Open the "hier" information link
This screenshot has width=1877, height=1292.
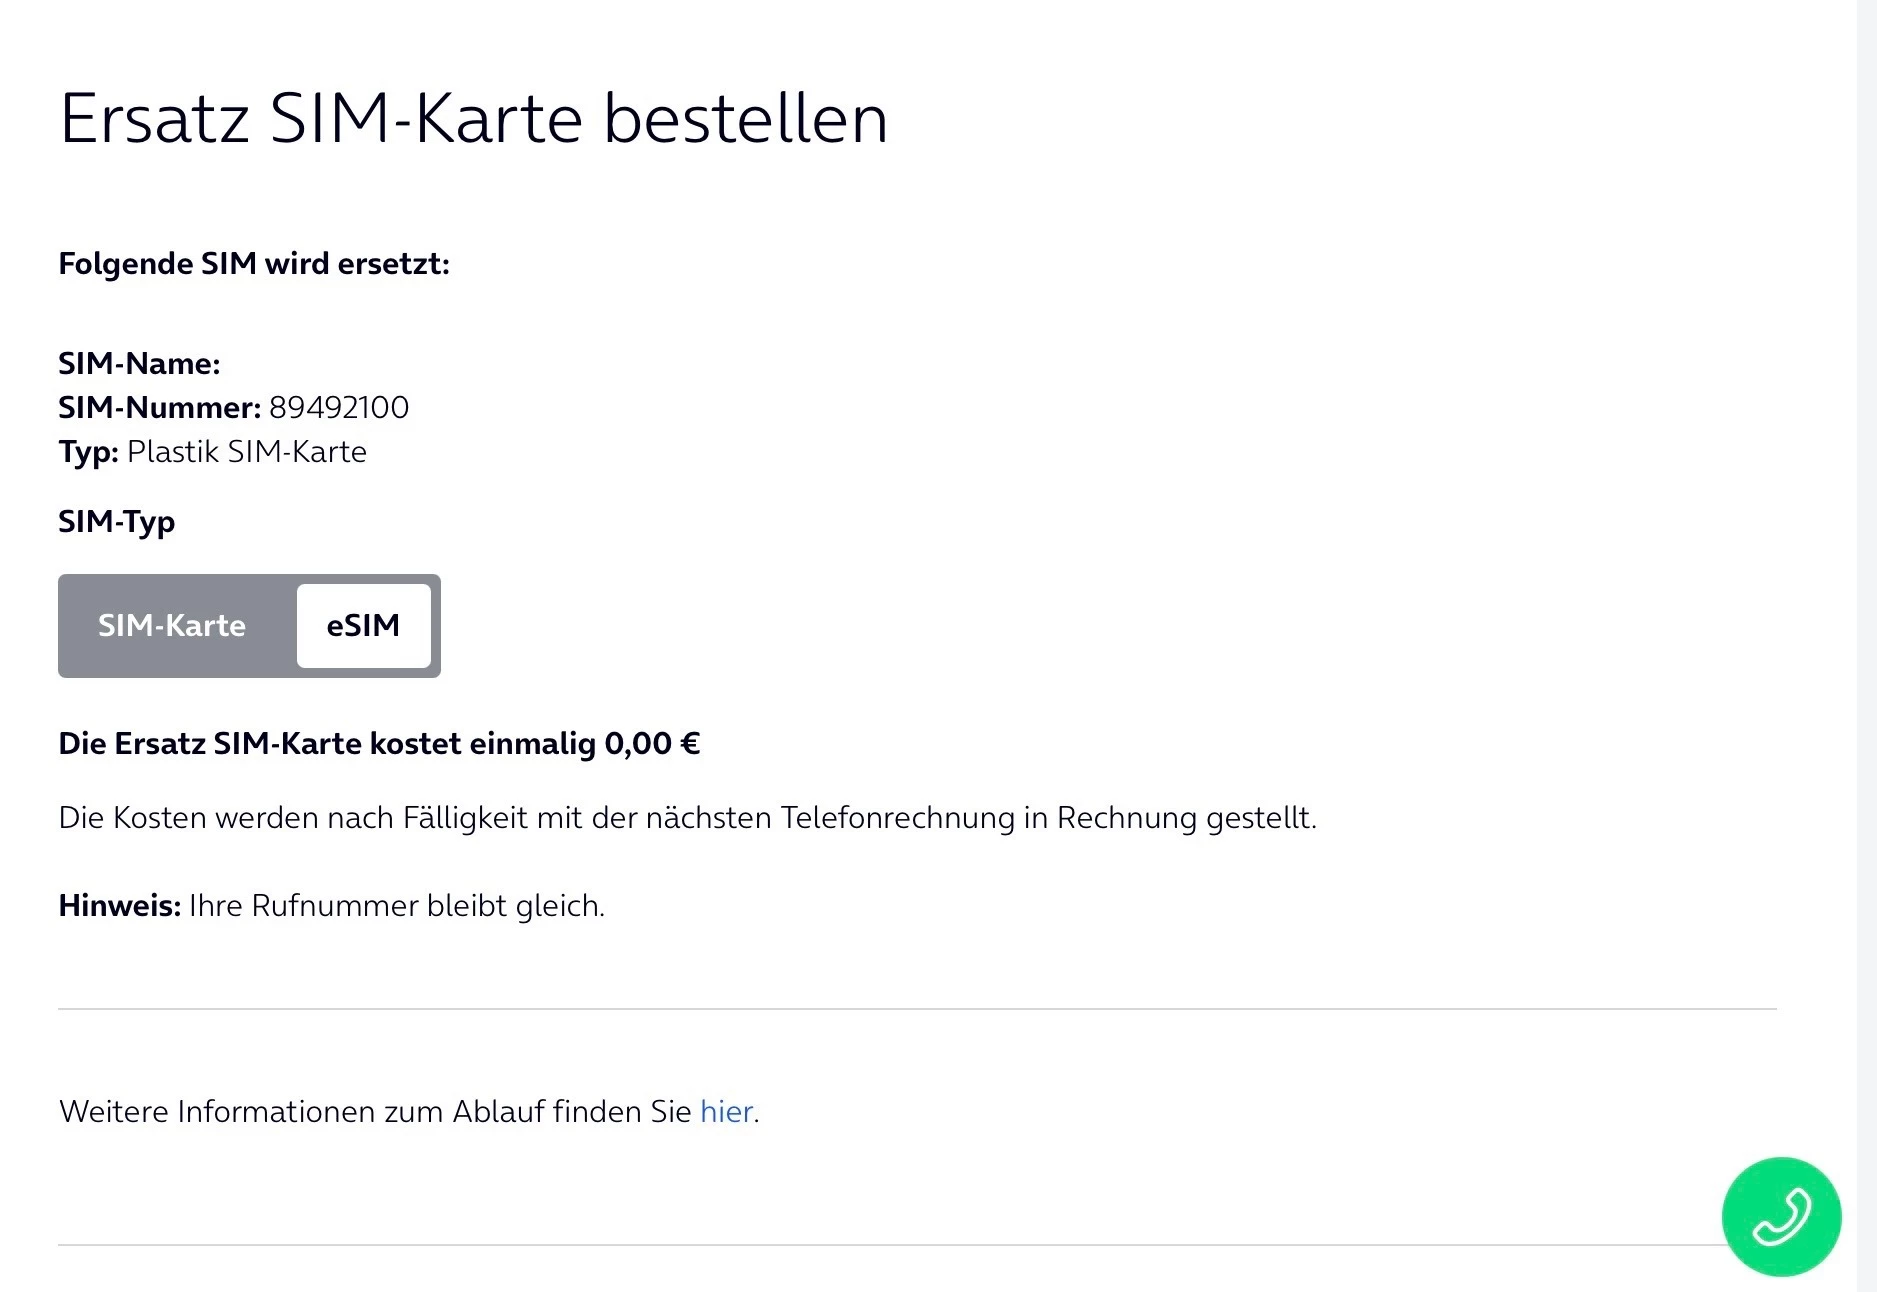pyautogui.click(x=726, y=1112)
